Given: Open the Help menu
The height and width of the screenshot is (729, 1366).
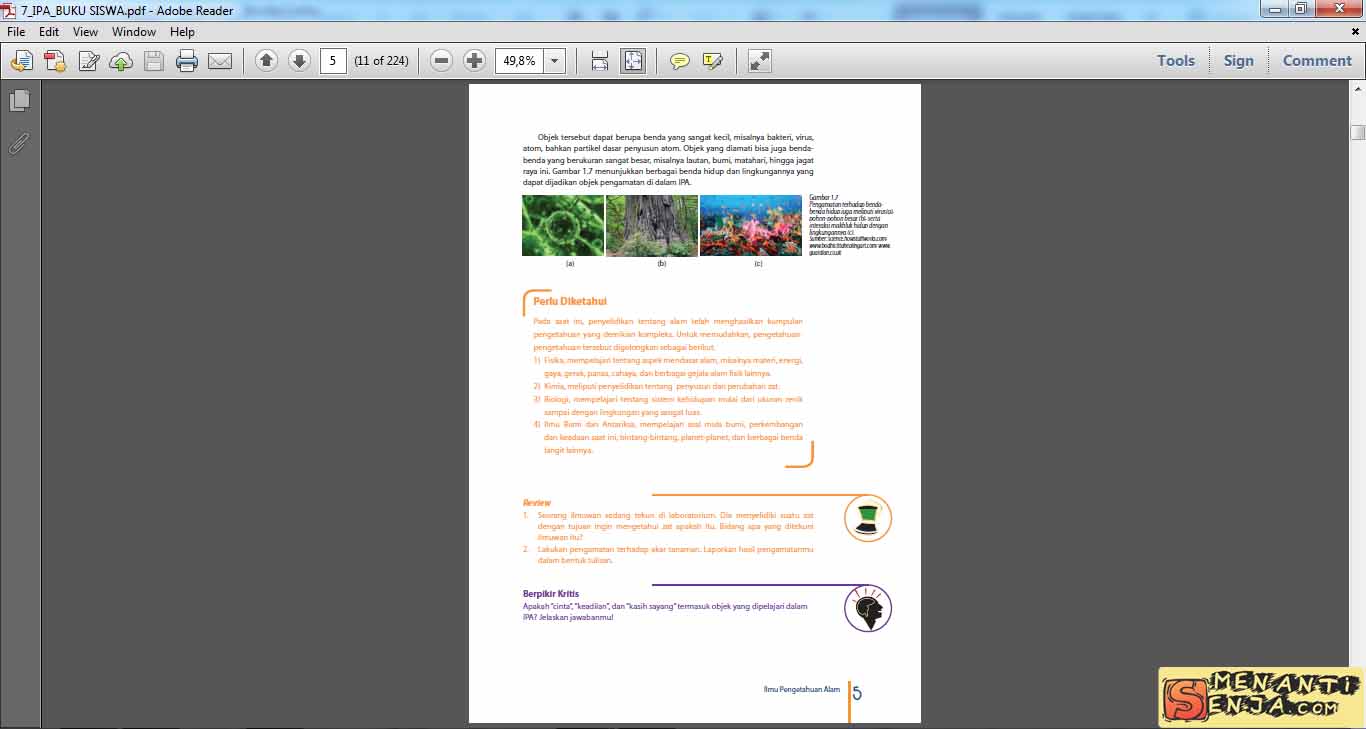Looking at the screenshot, I should click(182, 32).
